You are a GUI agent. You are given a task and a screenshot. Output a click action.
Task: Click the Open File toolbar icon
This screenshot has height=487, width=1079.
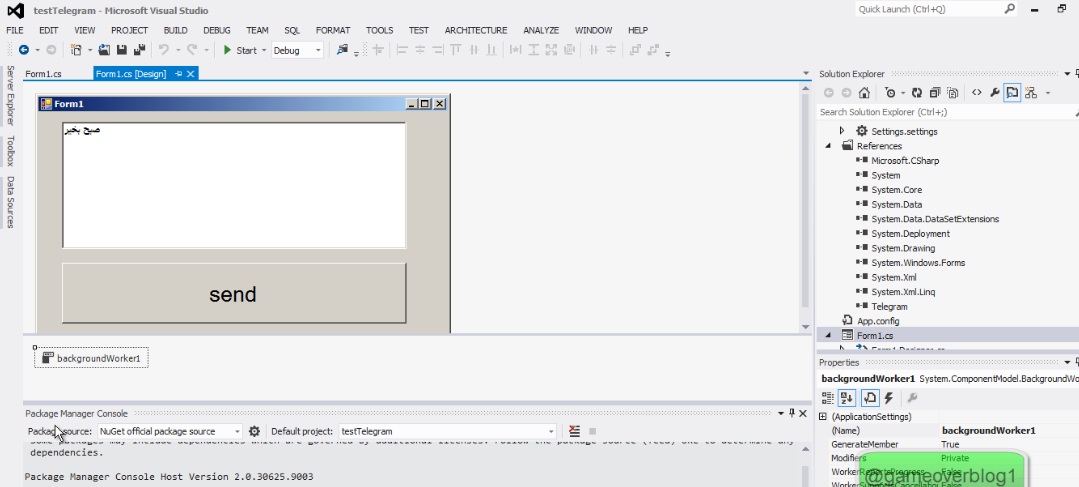[x=104, y=50]
